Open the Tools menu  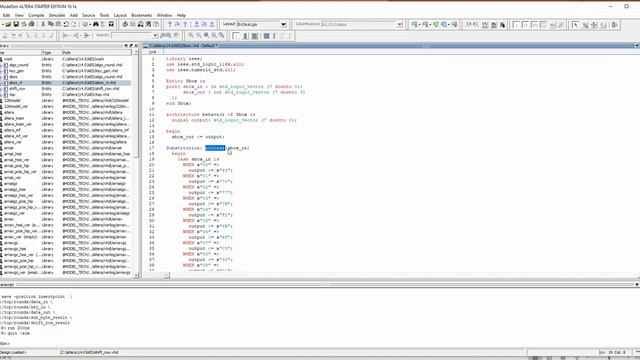[x=104, y=15]
